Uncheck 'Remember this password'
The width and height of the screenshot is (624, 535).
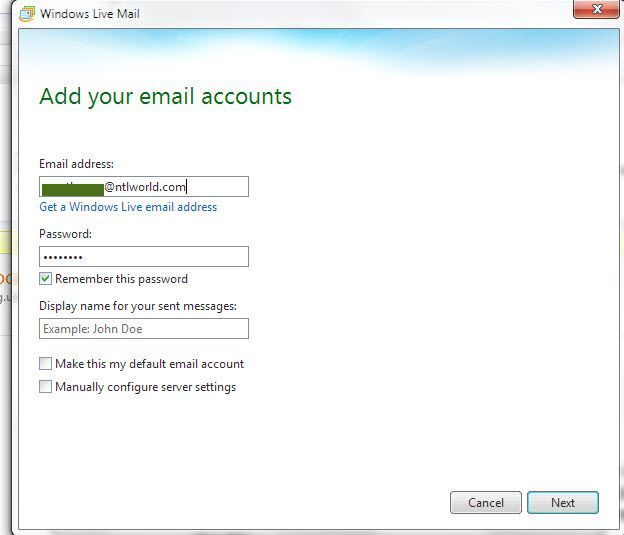(x=45, y=279)
